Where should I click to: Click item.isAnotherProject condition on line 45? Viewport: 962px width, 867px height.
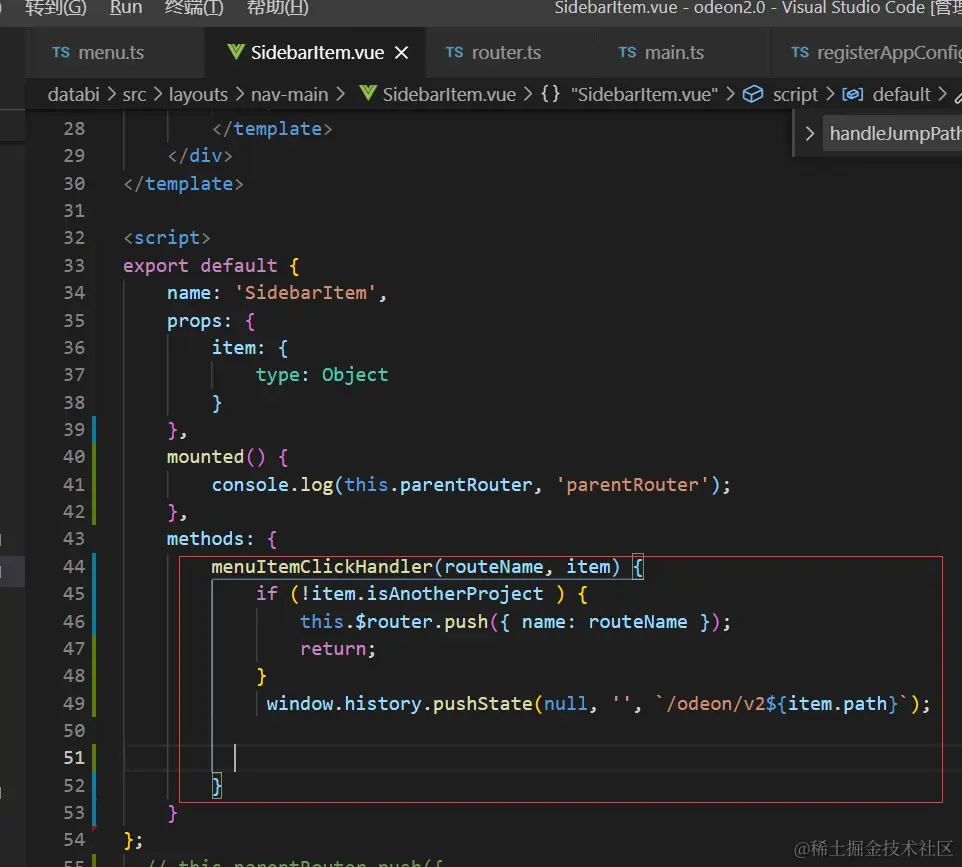(428, 594)
